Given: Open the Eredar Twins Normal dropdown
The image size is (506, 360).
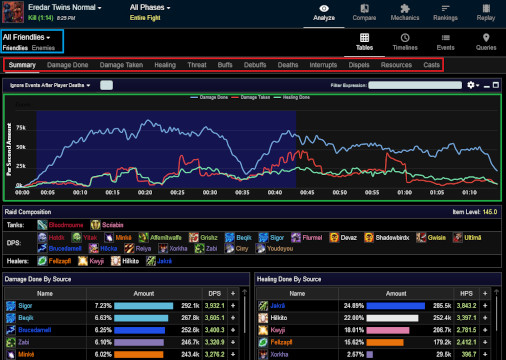Looking at the screenshot, I should 65,7.
